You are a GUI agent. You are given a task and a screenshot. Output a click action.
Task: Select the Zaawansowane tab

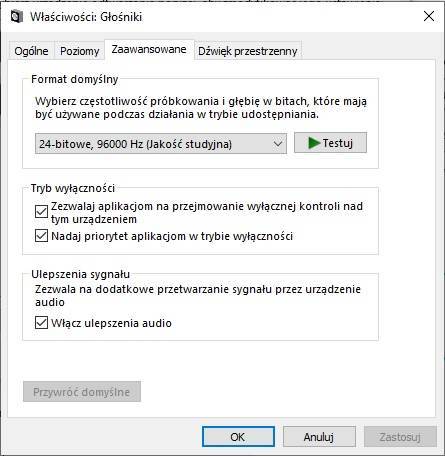(x=149, y=49)
